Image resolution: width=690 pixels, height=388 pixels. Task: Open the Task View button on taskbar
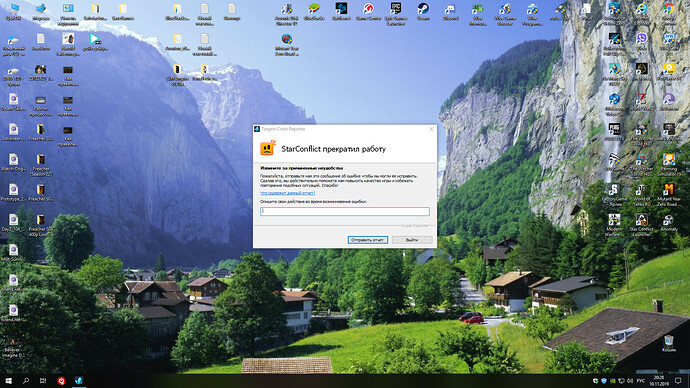43,381
